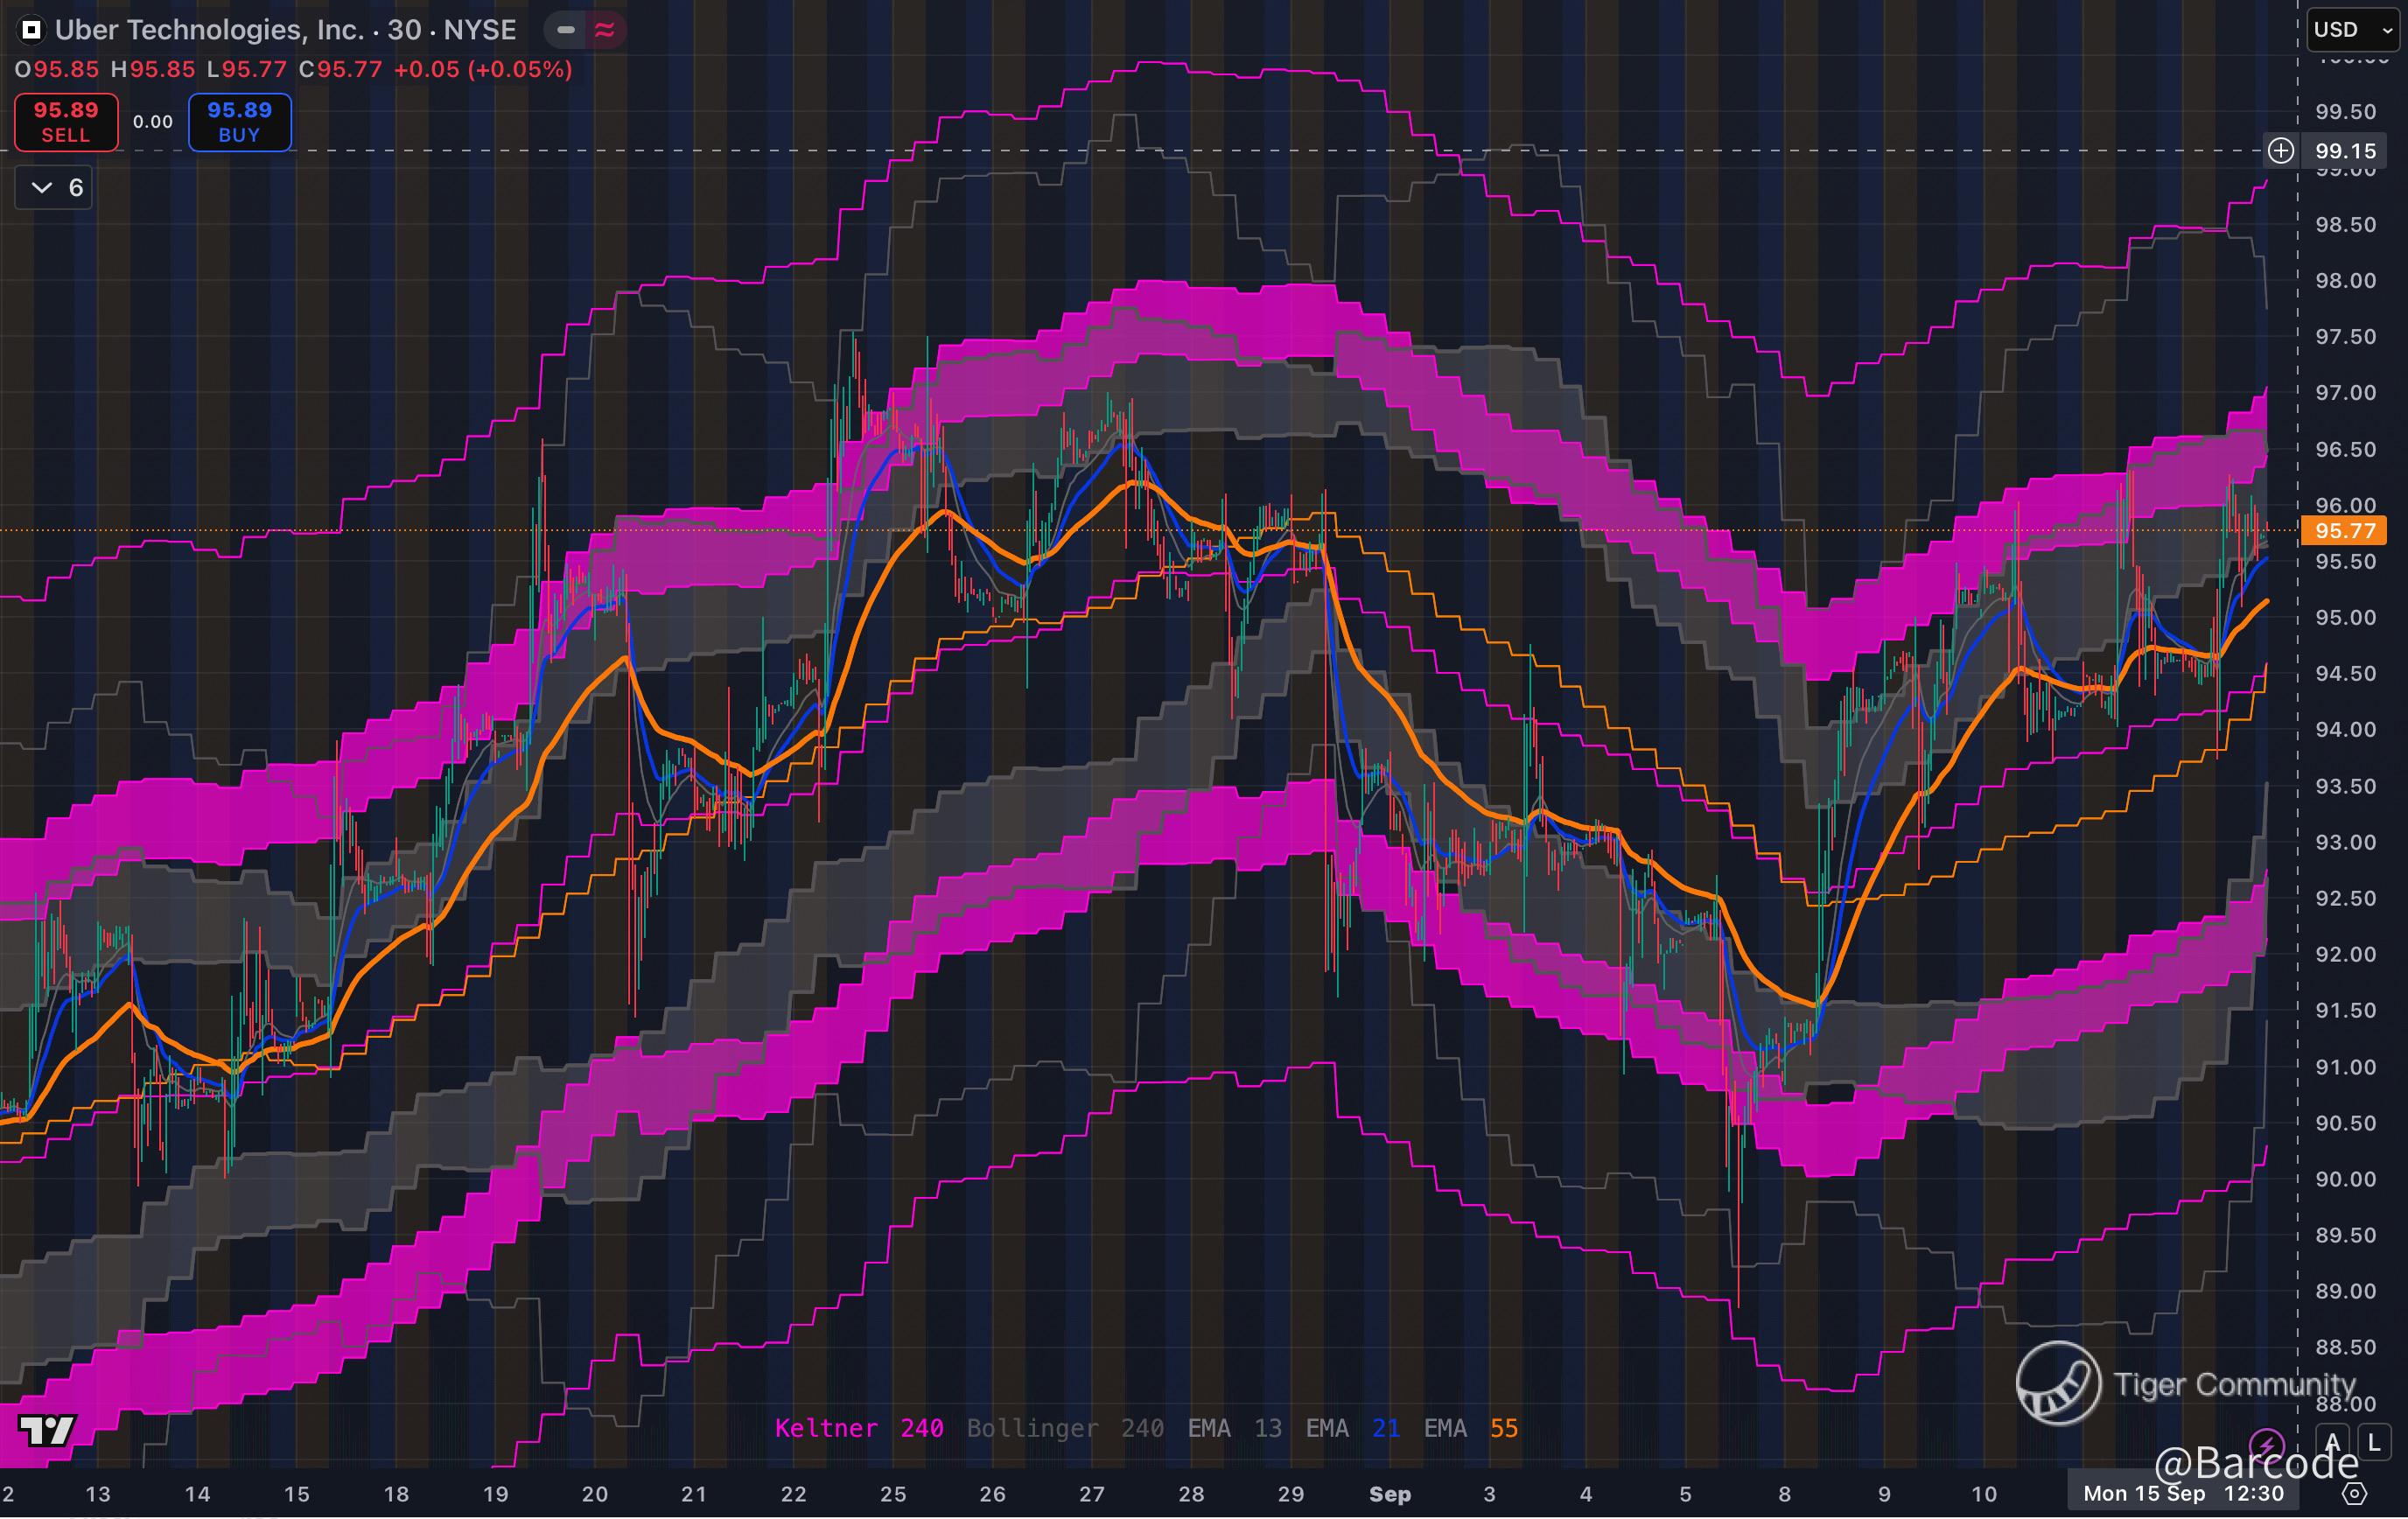This screenshot has height=1519, width=2408.
Task: Click the gray dash status pill icon
Action: coord(566,30)
